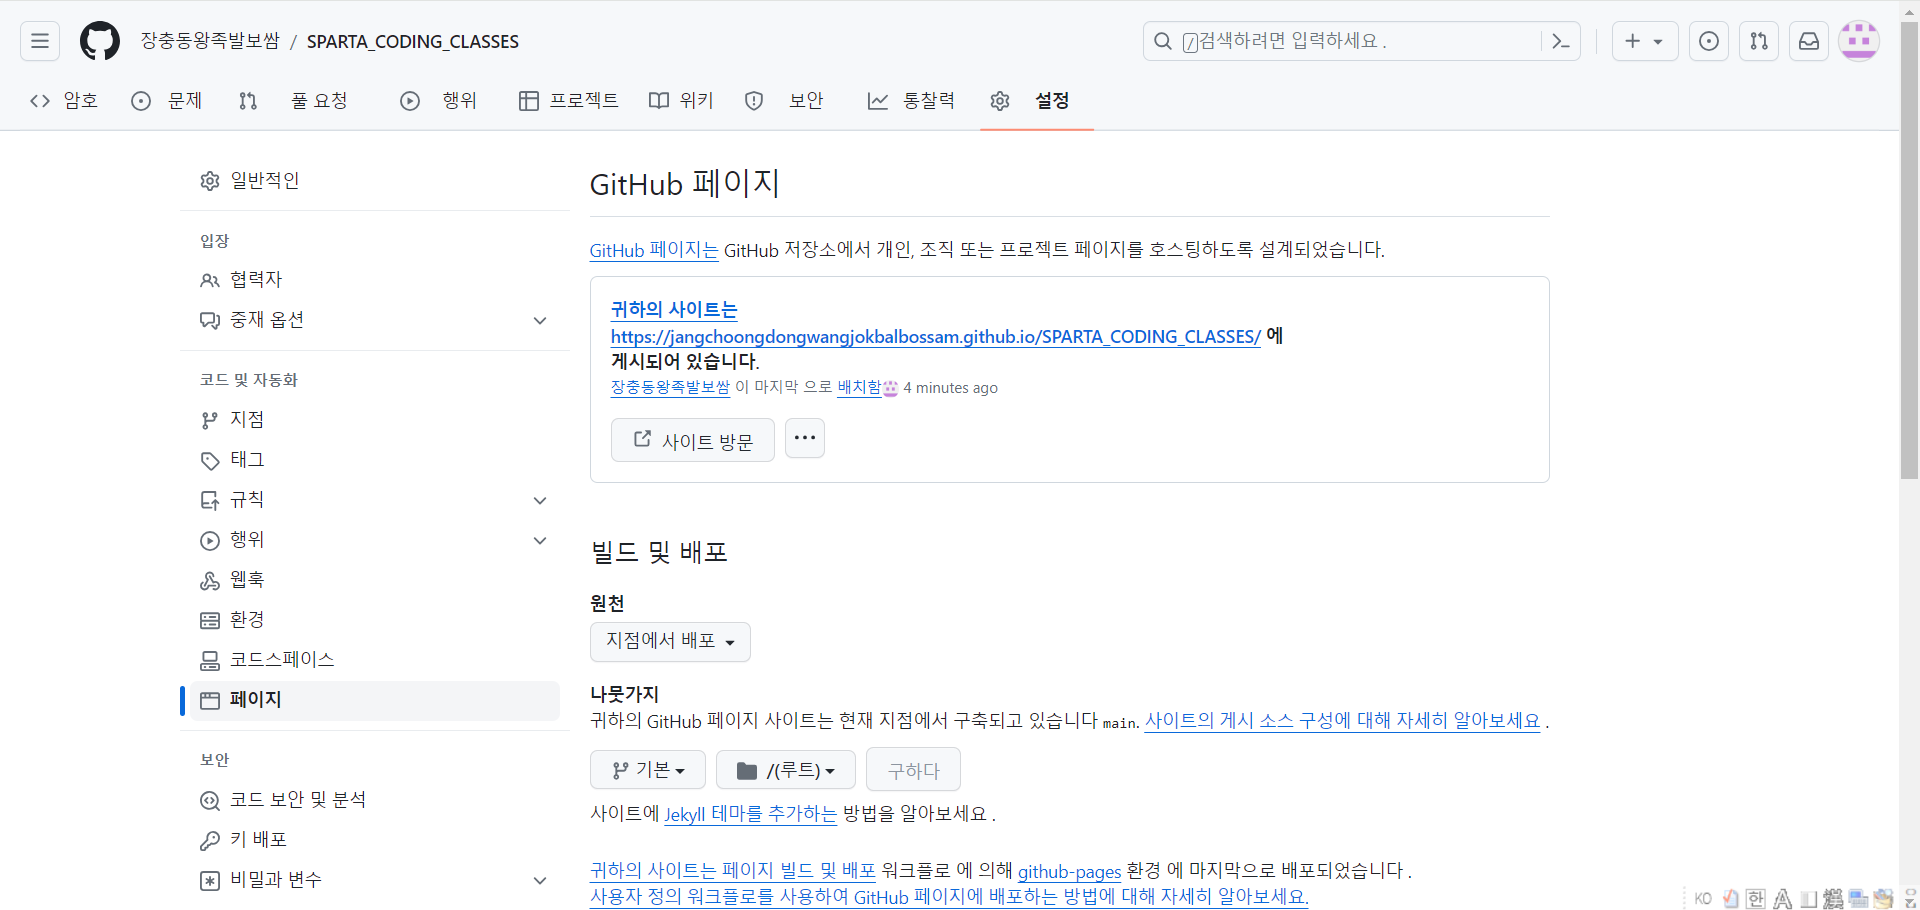Select 웹훅 in the settings sidebar
This screenshot has width=1920, height=910.
click(x=375, y=580)
